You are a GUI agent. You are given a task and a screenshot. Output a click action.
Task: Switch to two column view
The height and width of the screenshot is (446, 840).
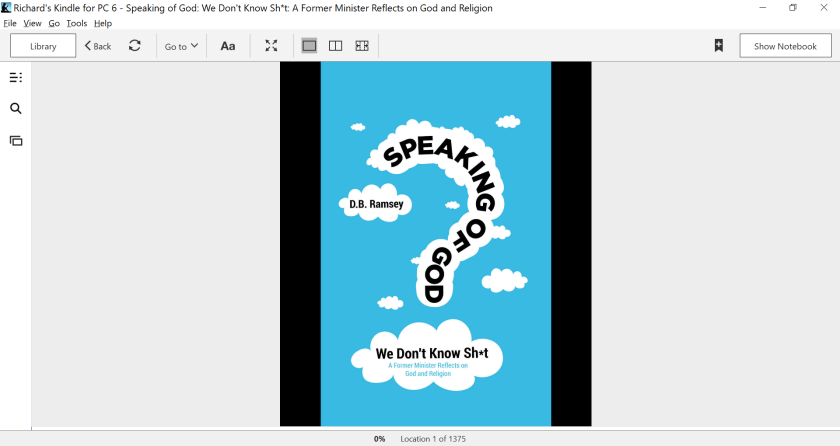[336, 46]
